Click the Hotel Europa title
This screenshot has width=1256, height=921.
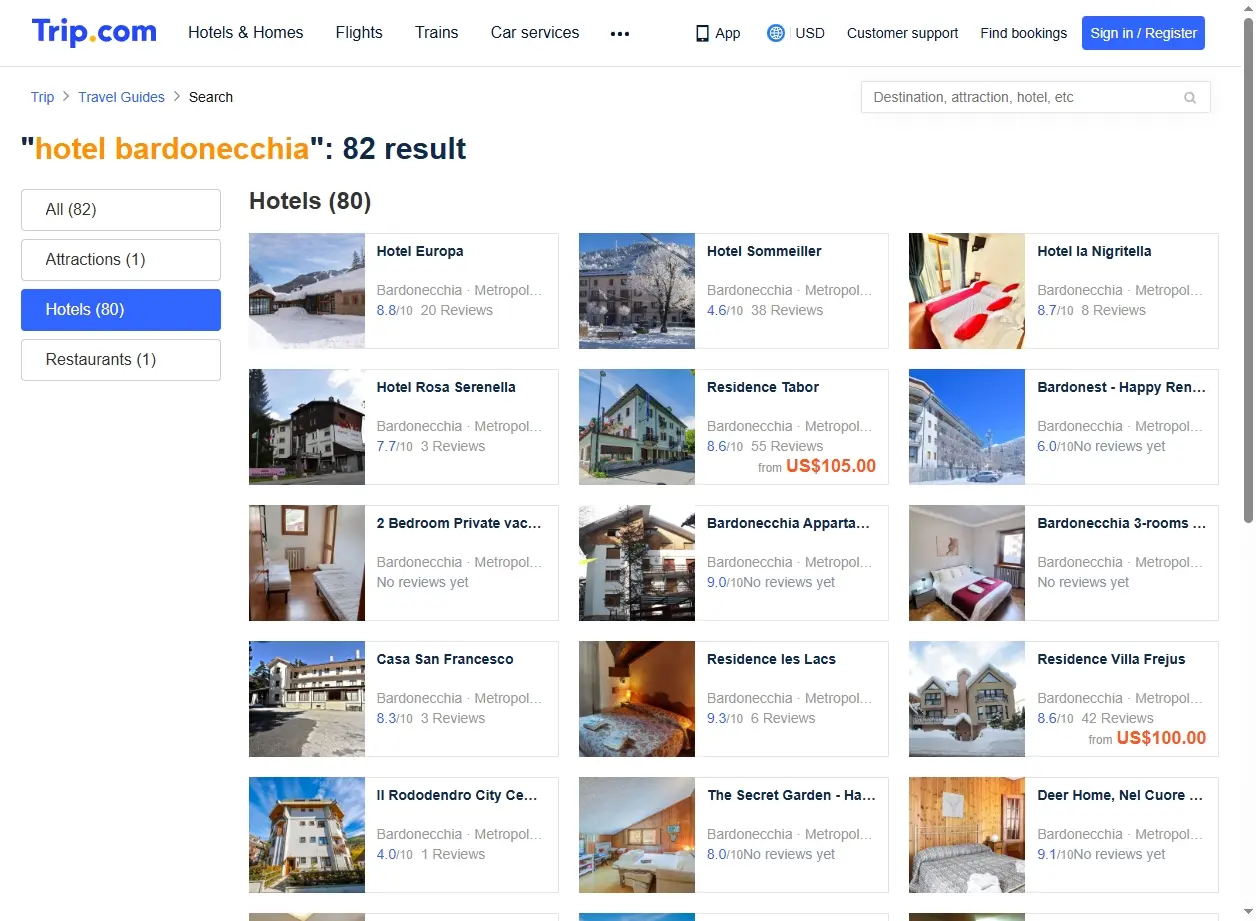(420, 251)
